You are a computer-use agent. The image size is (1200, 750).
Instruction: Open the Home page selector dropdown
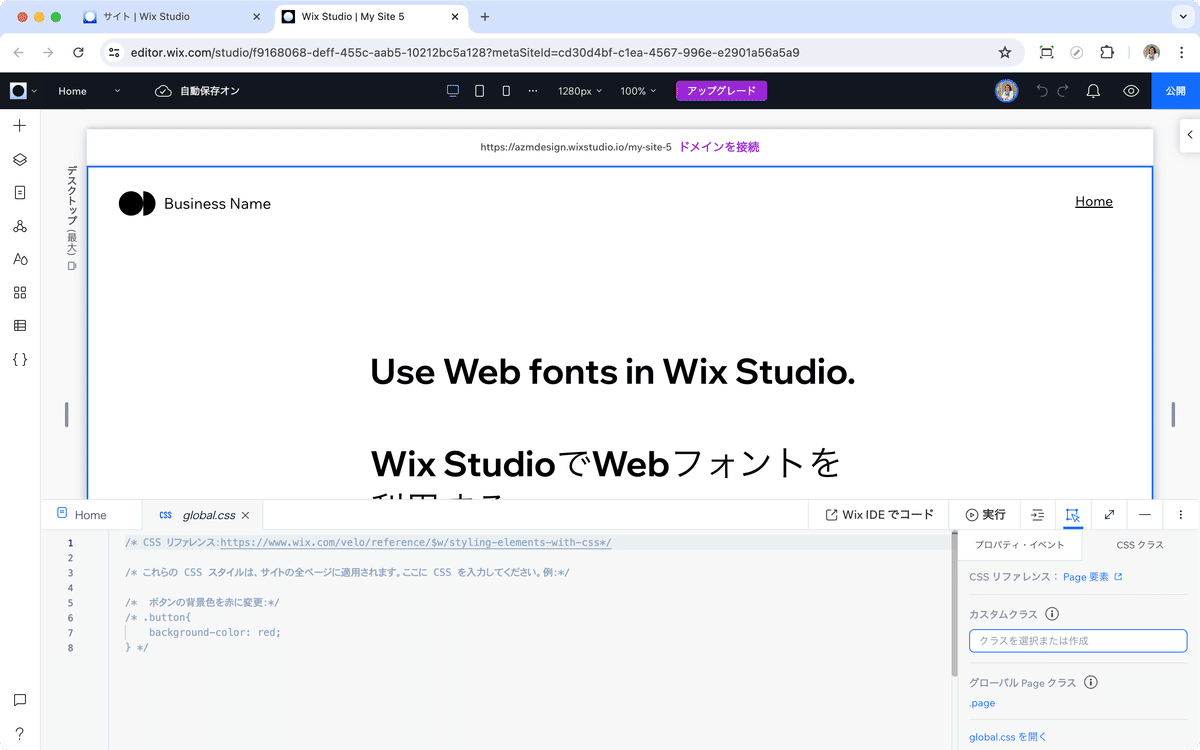point(89,91)
